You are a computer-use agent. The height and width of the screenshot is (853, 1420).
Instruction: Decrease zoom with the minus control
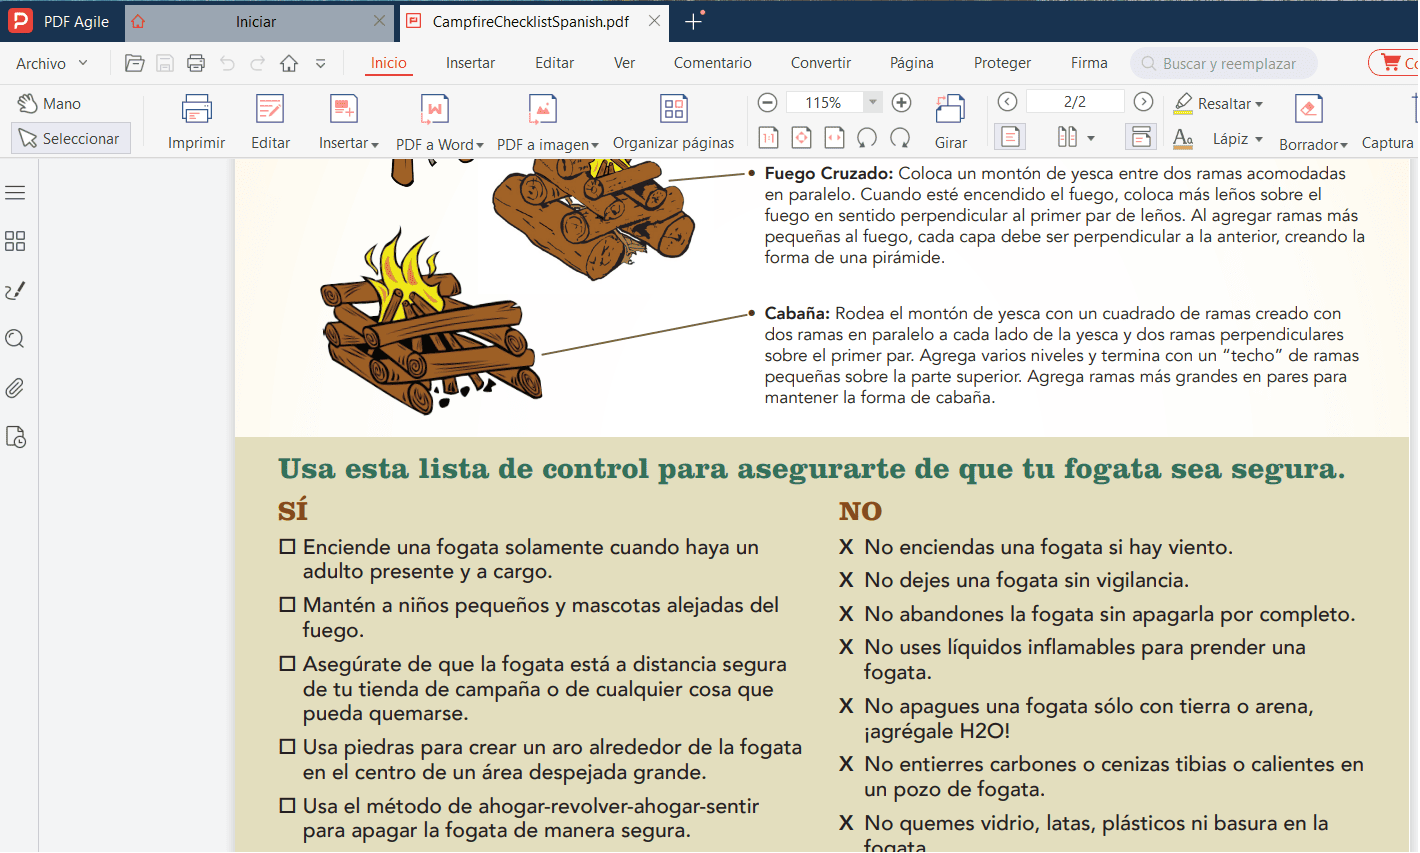click(767, 102)
